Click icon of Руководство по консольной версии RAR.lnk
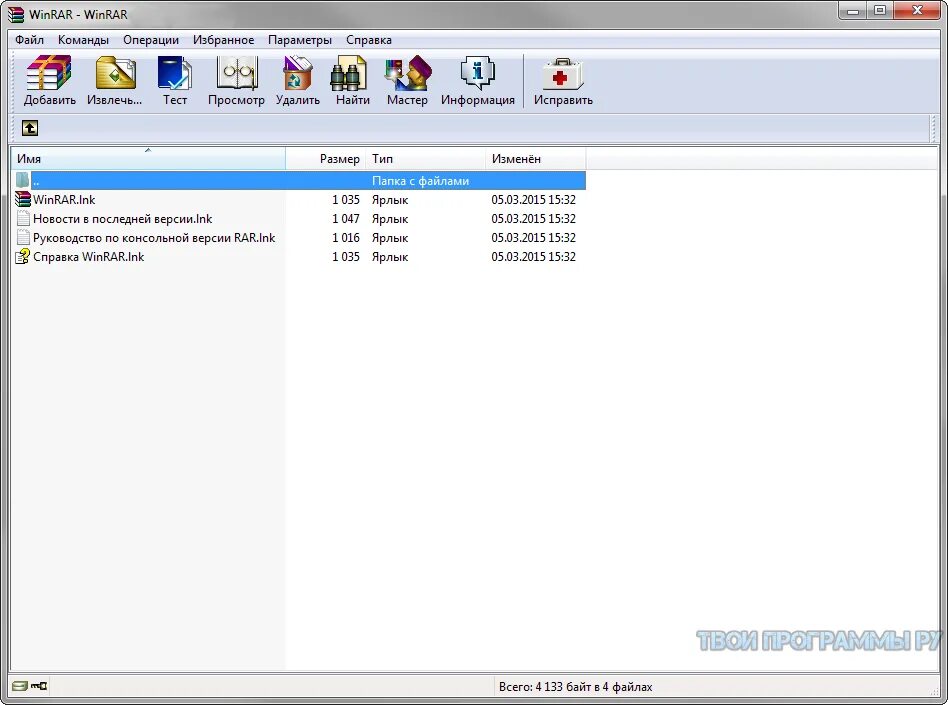This screenshot has width=948, height=705. coord(23,238)
